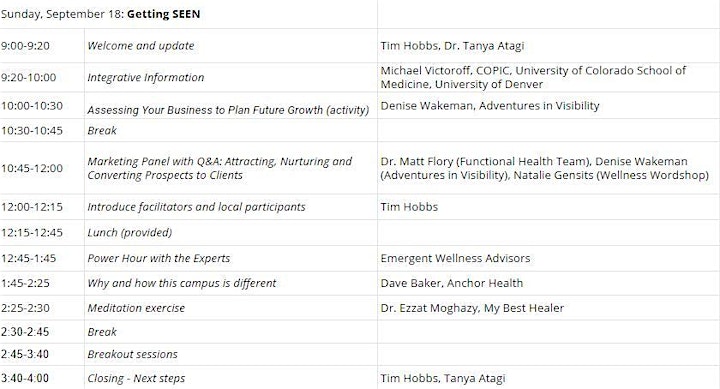Click the 'Dr. Matt Flory (Functional Health Team)' presenter text
The height and width of the screenshot is (389, 720).
(x=485, y=161)
